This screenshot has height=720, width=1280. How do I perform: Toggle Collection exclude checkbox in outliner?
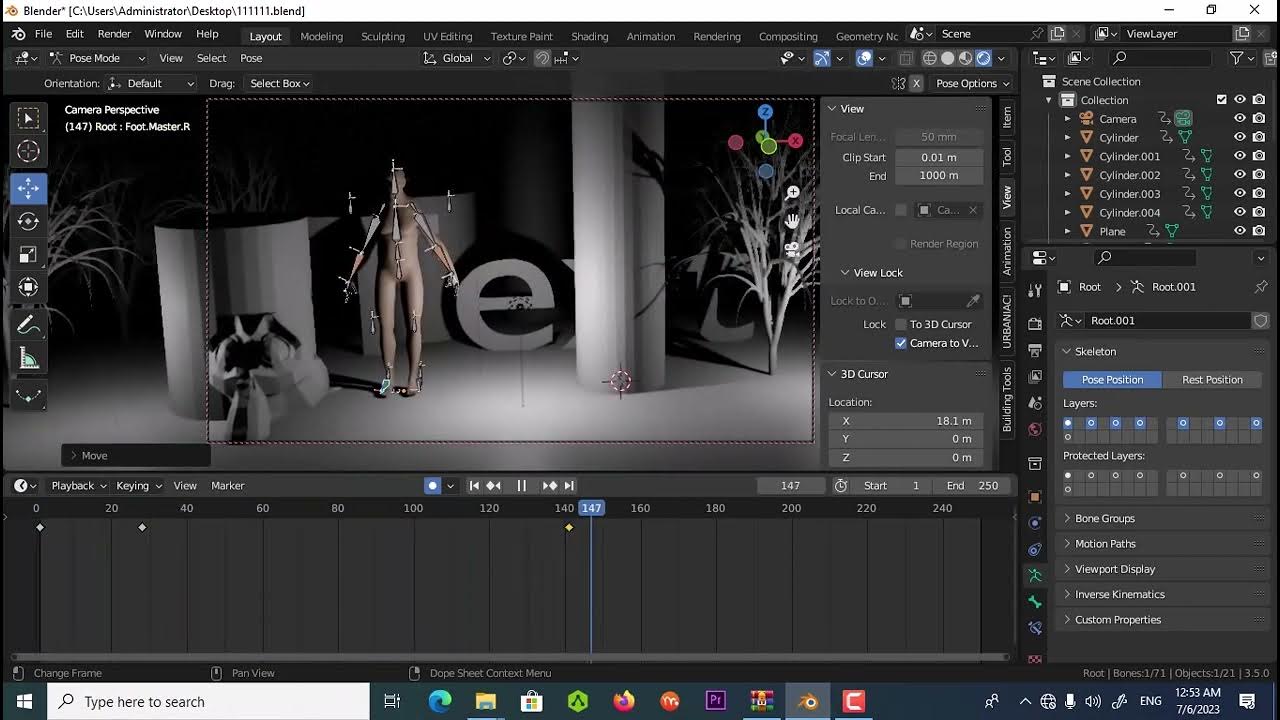point(1221,100)
